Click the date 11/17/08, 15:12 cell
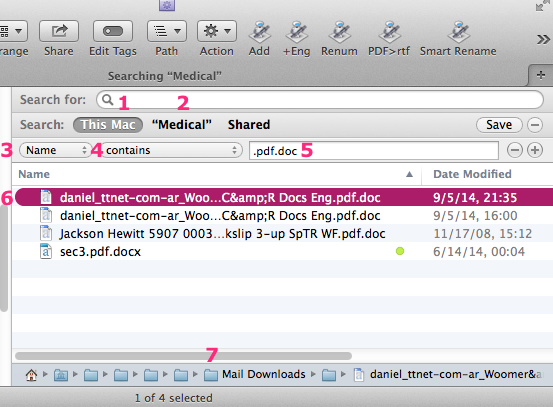Viewport: 553px width, 407px height. coord(482,233)
